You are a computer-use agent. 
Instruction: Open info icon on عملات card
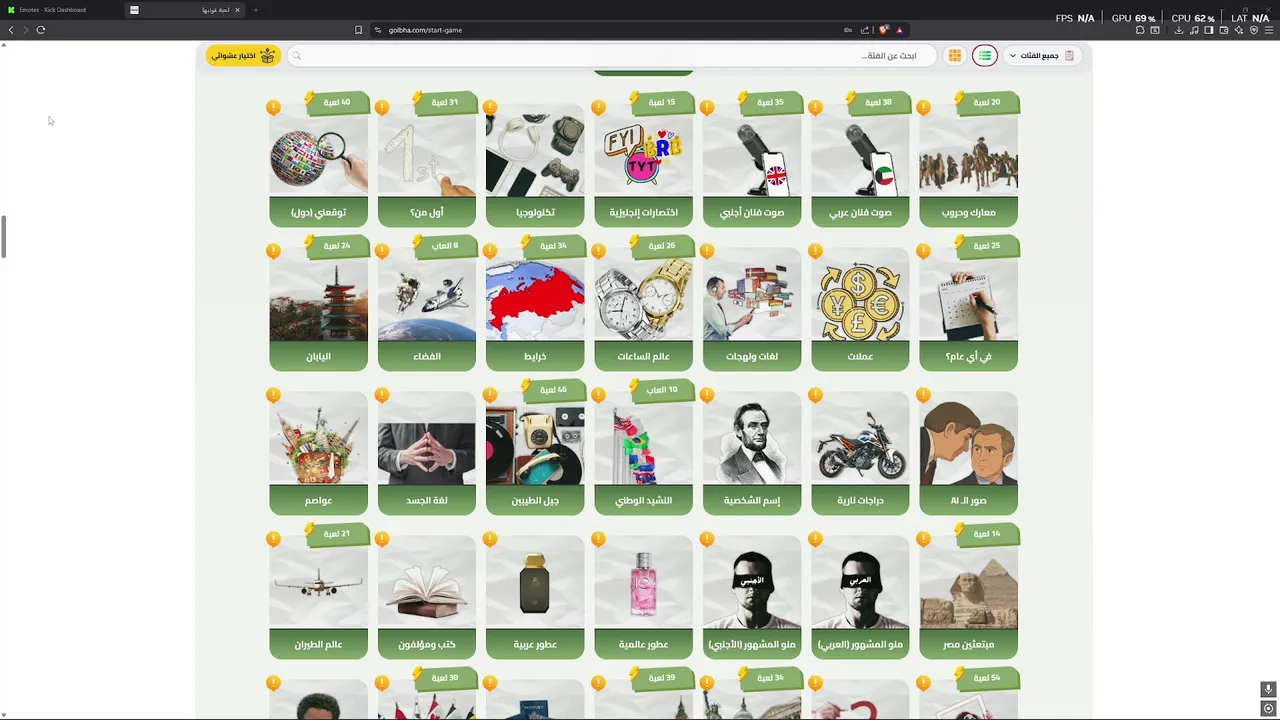pyautogui.click(x=815, y=251)
